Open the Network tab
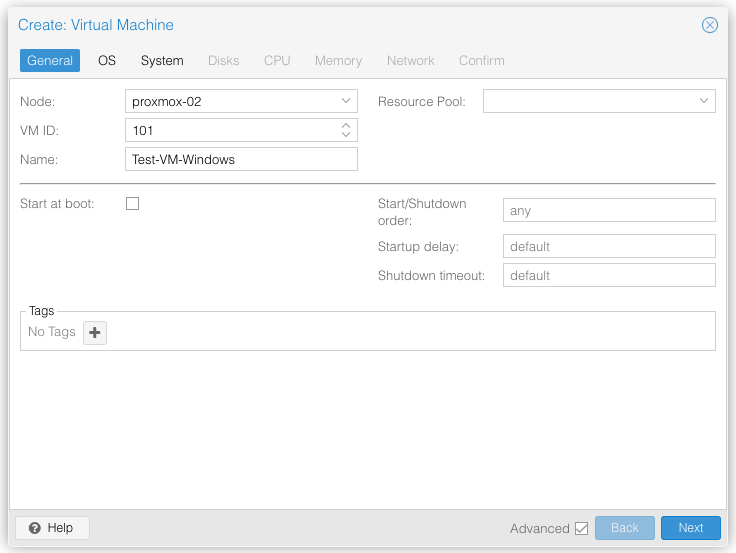 411,60
